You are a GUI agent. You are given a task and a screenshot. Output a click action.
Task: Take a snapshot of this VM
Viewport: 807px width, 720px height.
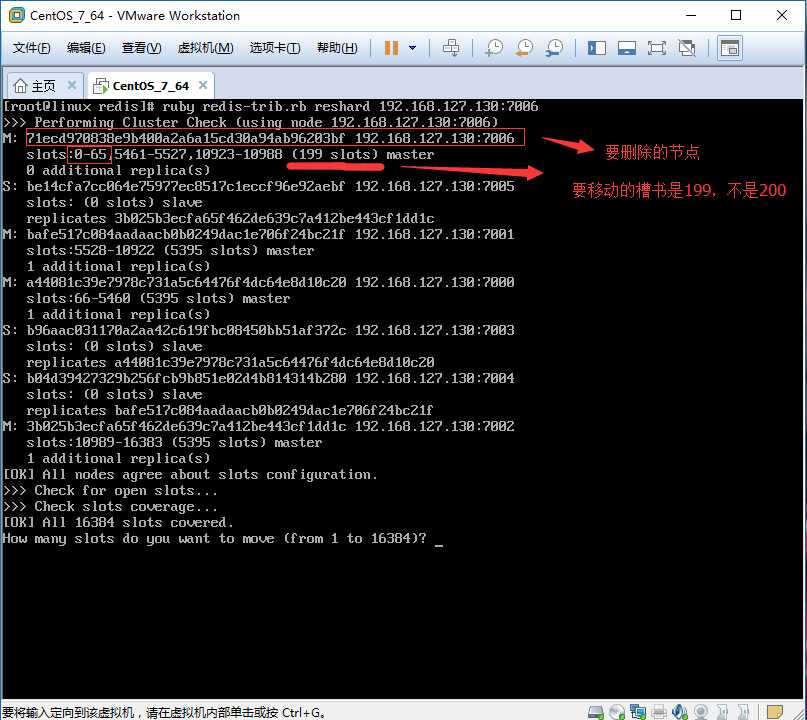point(495,48)
